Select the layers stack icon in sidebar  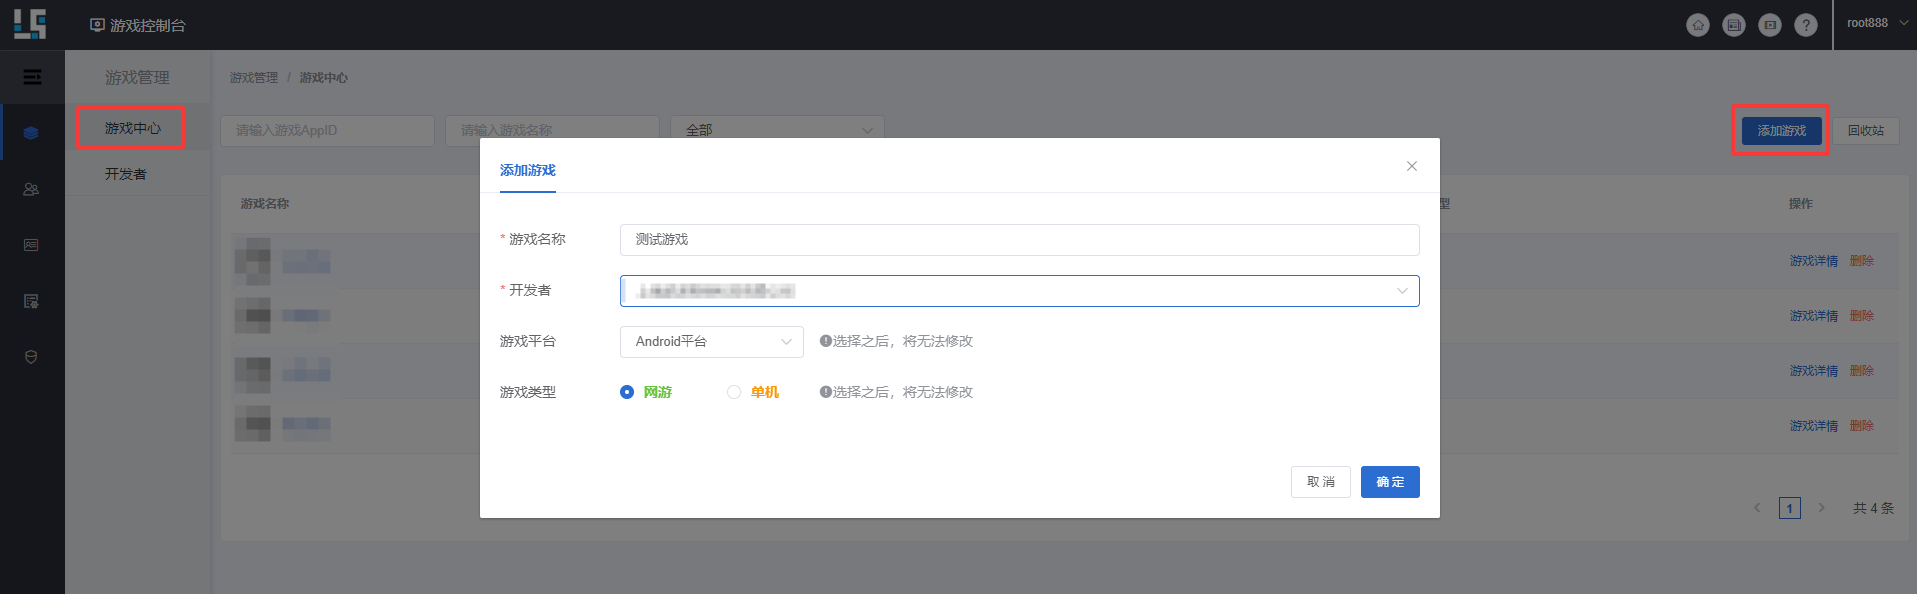coord(31,133)
